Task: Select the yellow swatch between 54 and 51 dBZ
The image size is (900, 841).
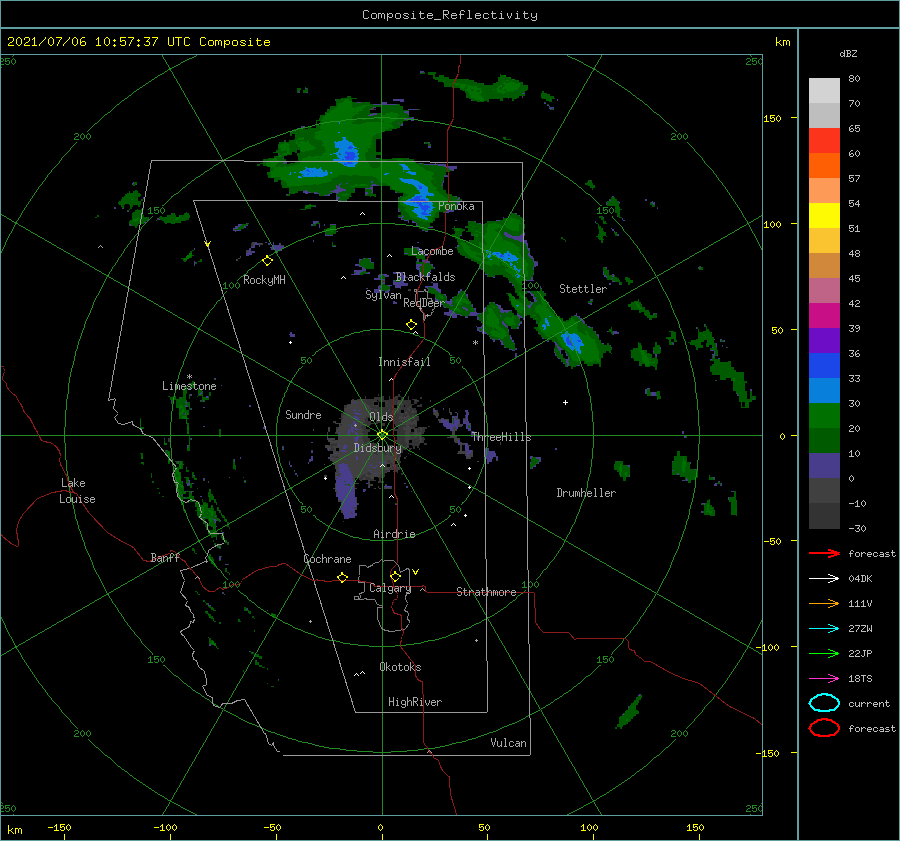Action: point(824,216)
